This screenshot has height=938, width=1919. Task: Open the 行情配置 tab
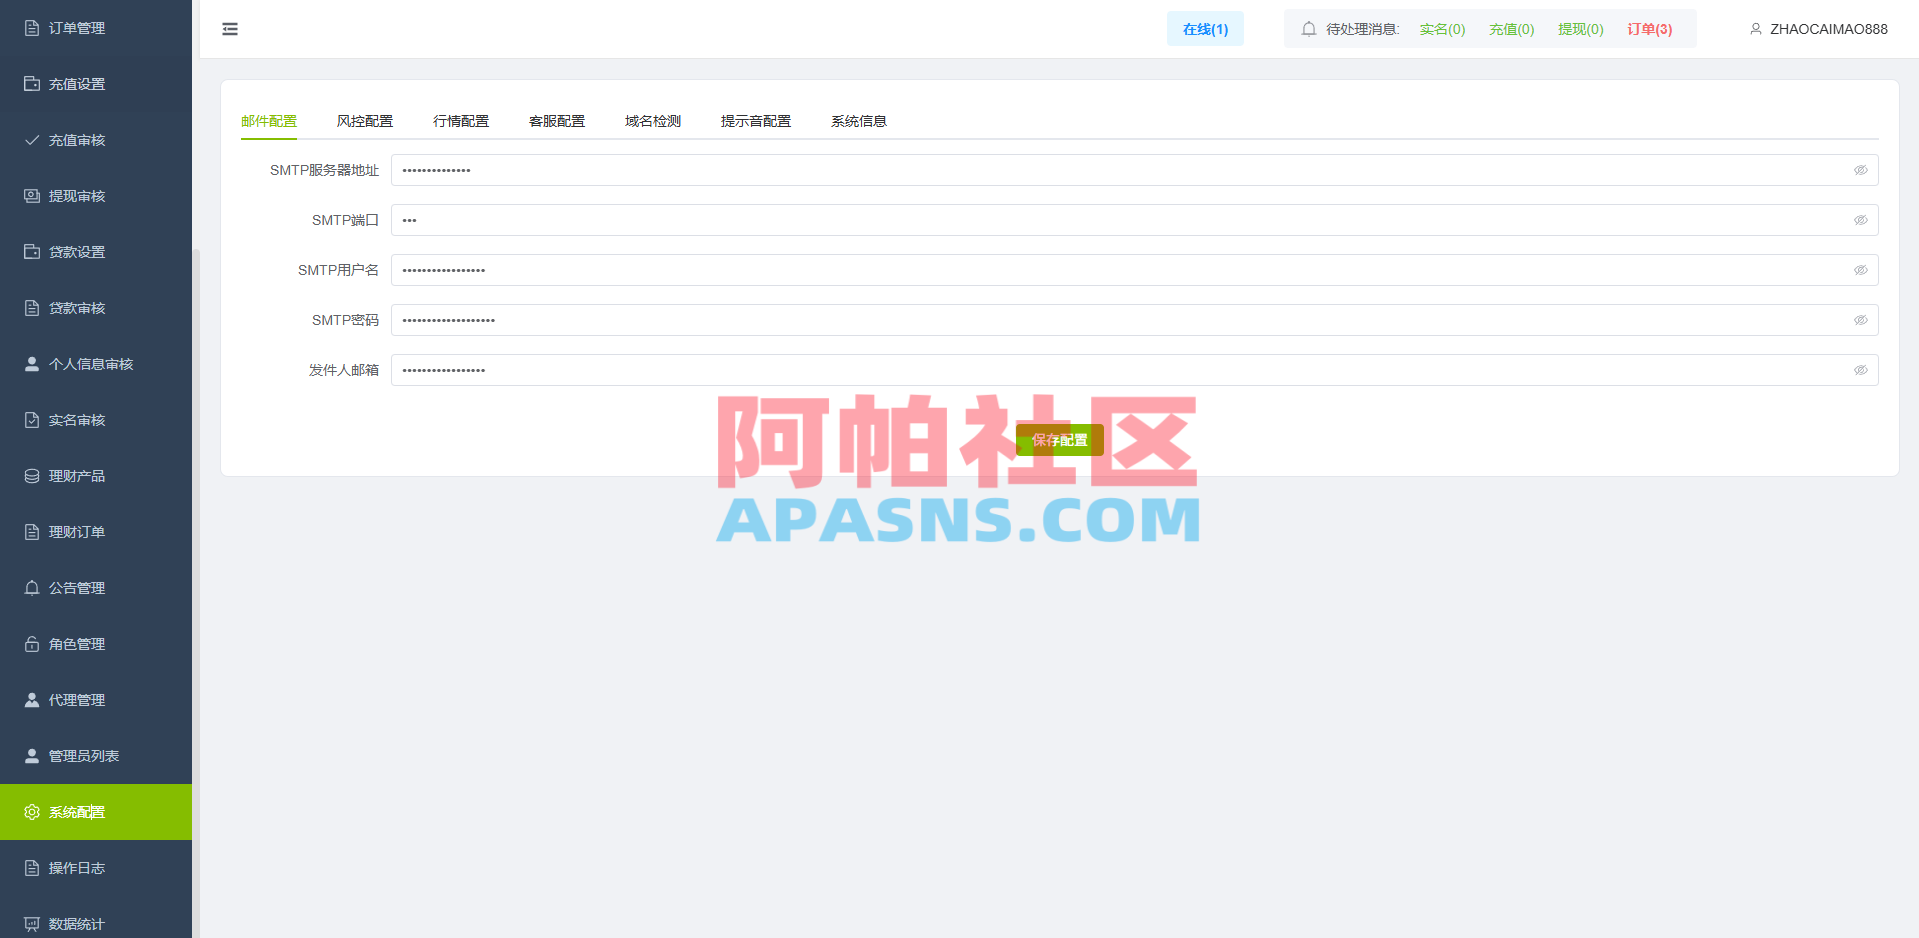[461, 121]
